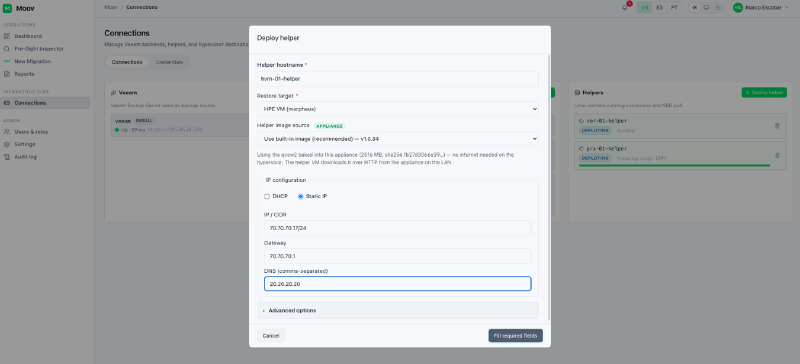Set language to ES
Viewport: 800px width, 364px height.
tap(660, 8)
